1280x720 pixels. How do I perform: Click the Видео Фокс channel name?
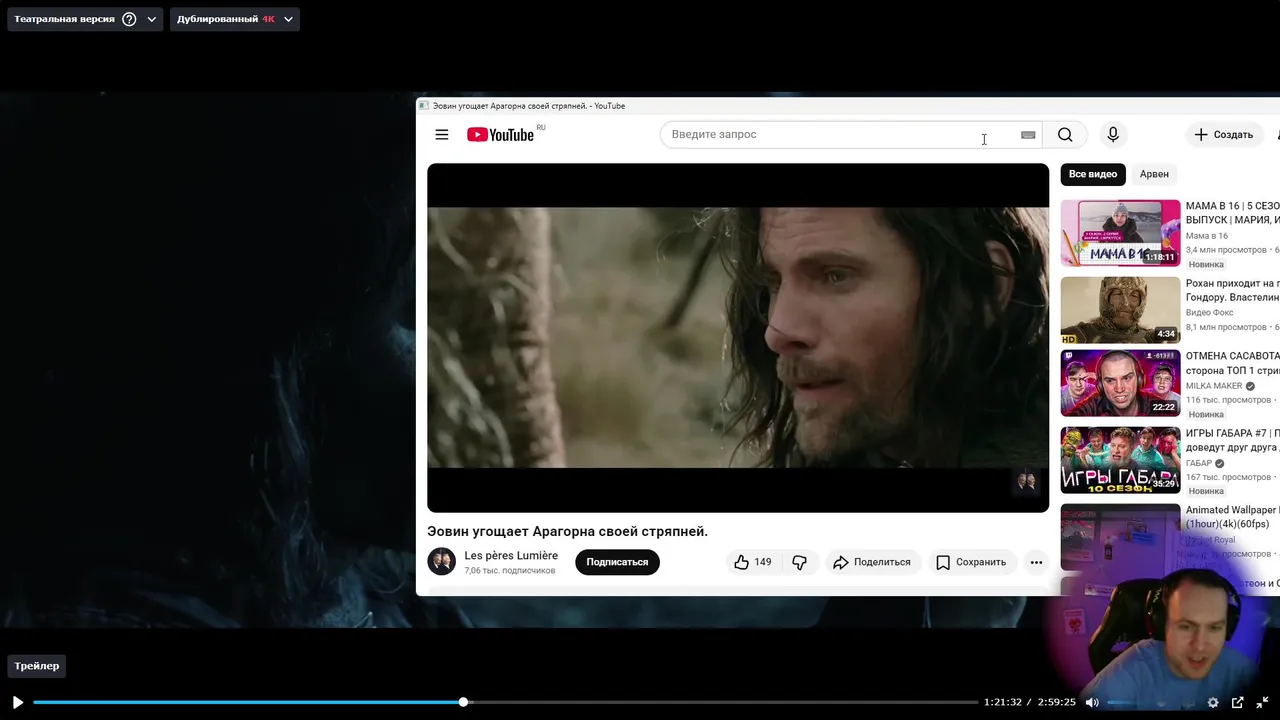point(1210,313)
